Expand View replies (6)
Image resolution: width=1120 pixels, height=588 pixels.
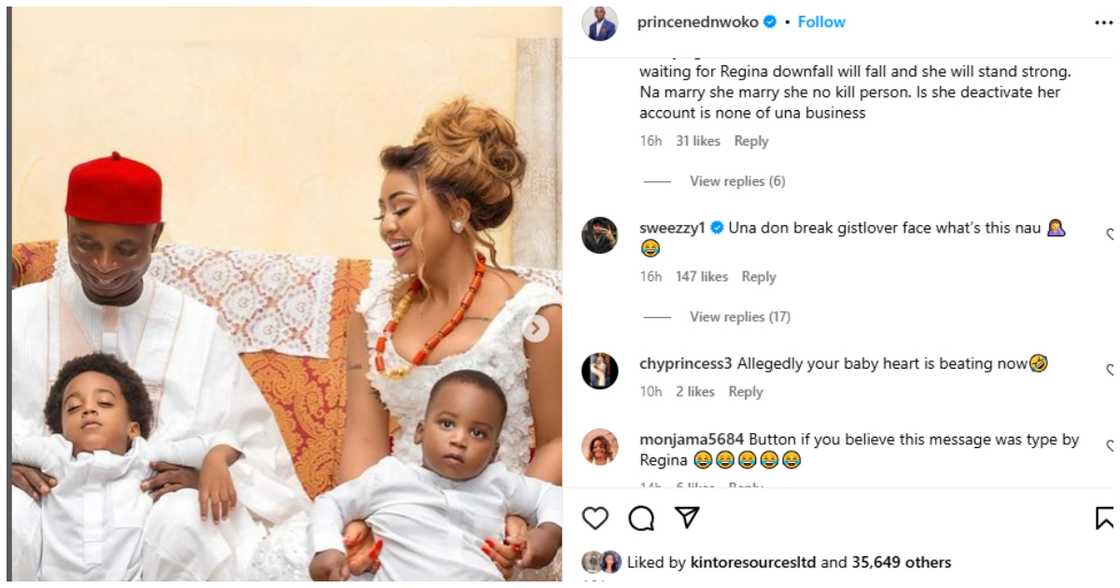coord(737,181)
